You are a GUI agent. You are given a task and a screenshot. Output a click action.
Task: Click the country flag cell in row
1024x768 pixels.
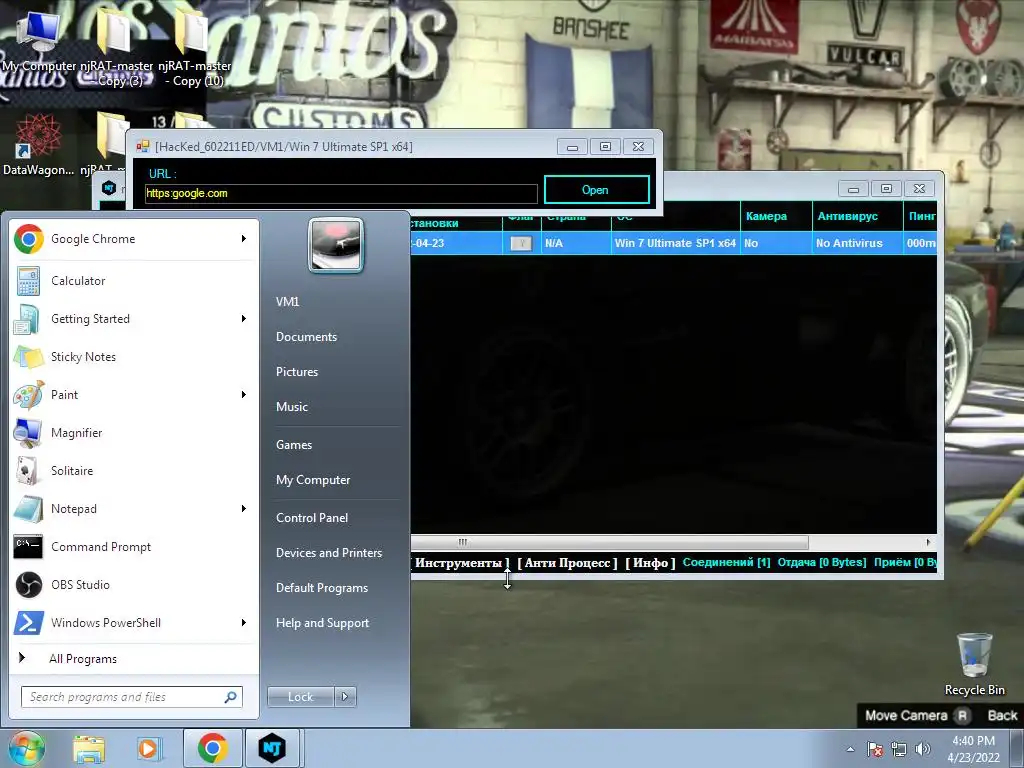click(521, 243)
